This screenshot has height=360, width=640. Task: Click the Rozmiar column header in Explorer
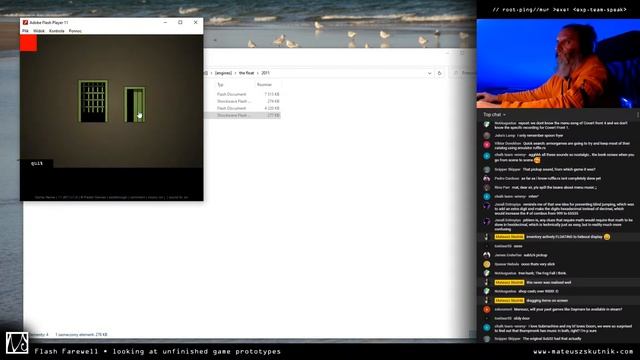[264, 85]
